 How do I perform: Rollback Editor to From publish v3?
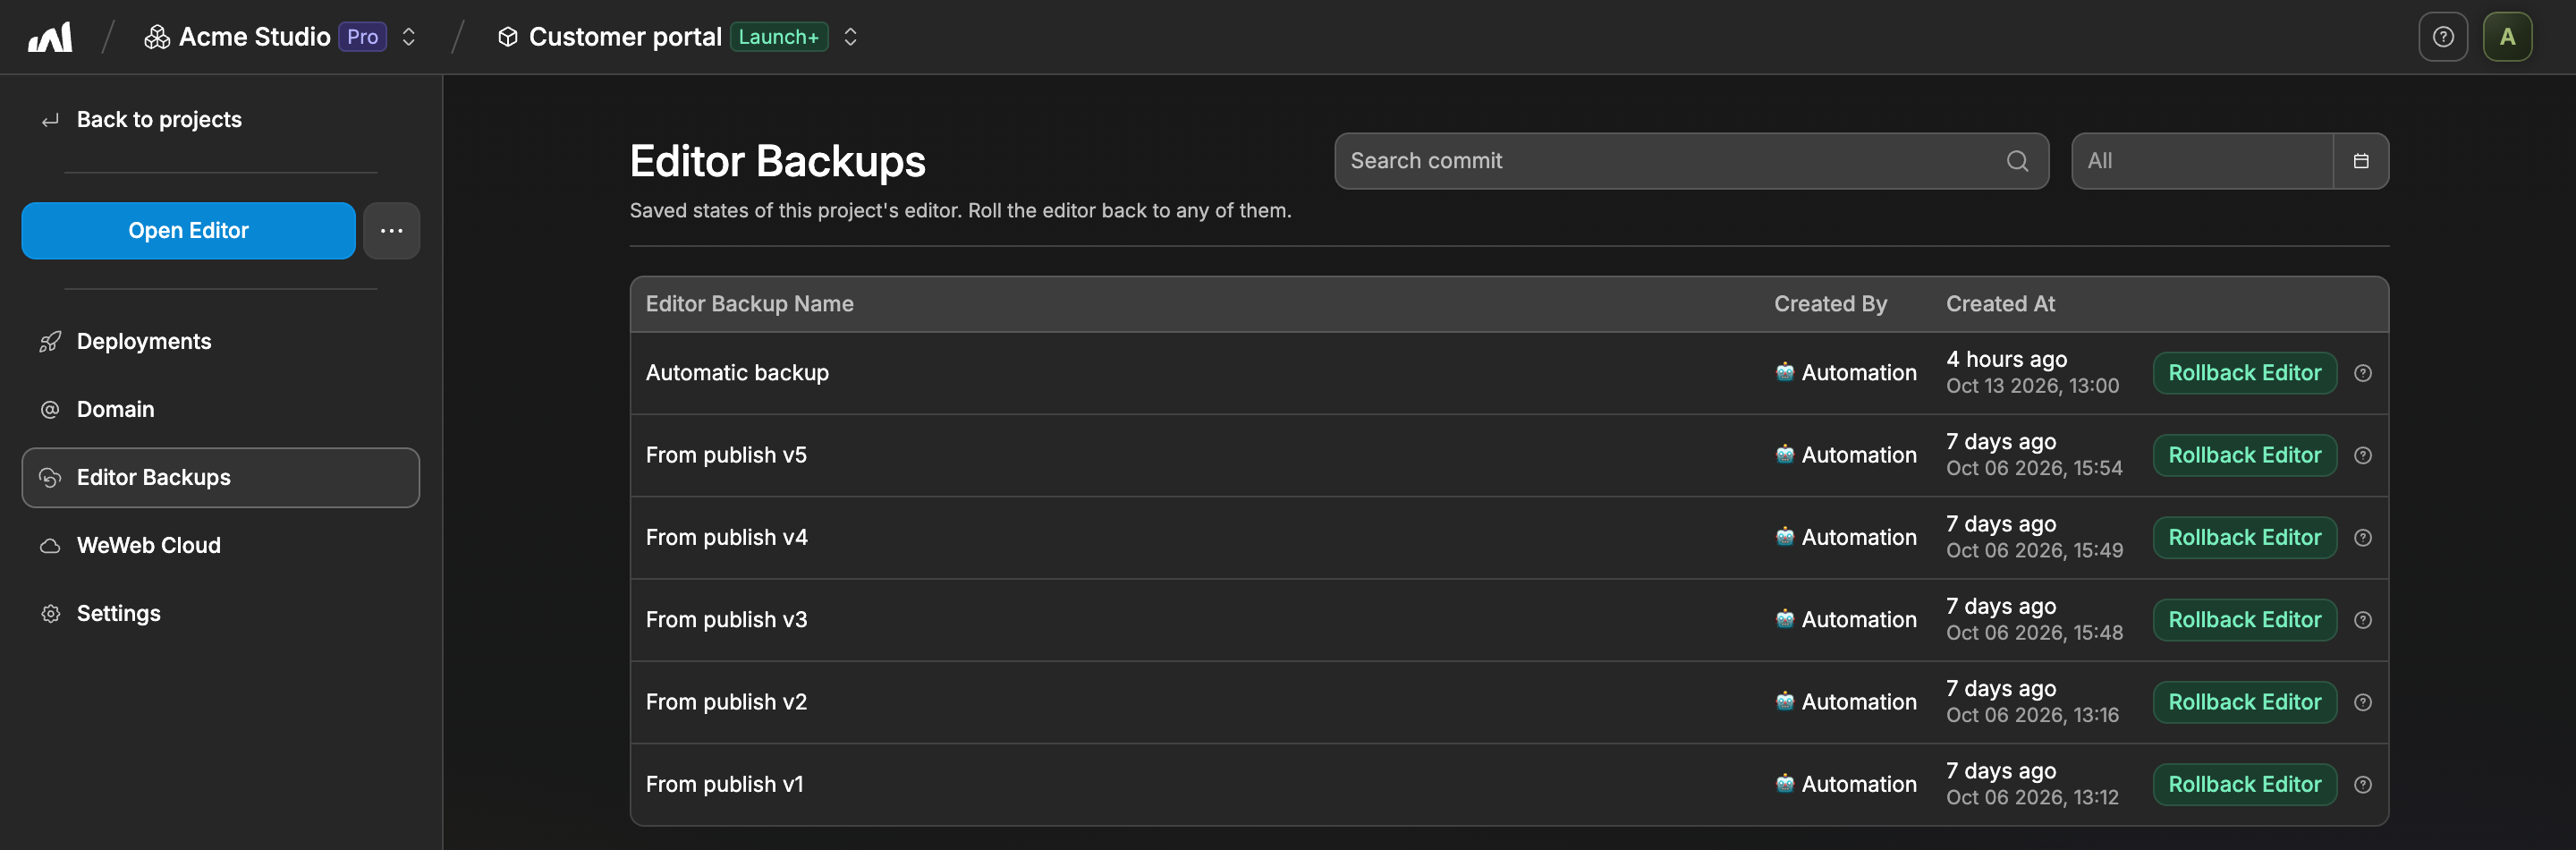click(2245, 620)
